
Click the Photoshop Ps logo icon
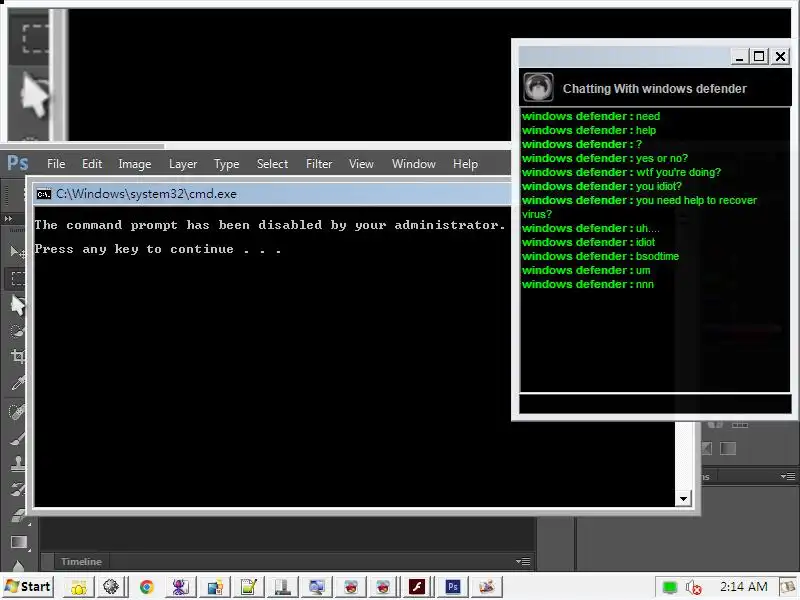(x=18, y=163)
